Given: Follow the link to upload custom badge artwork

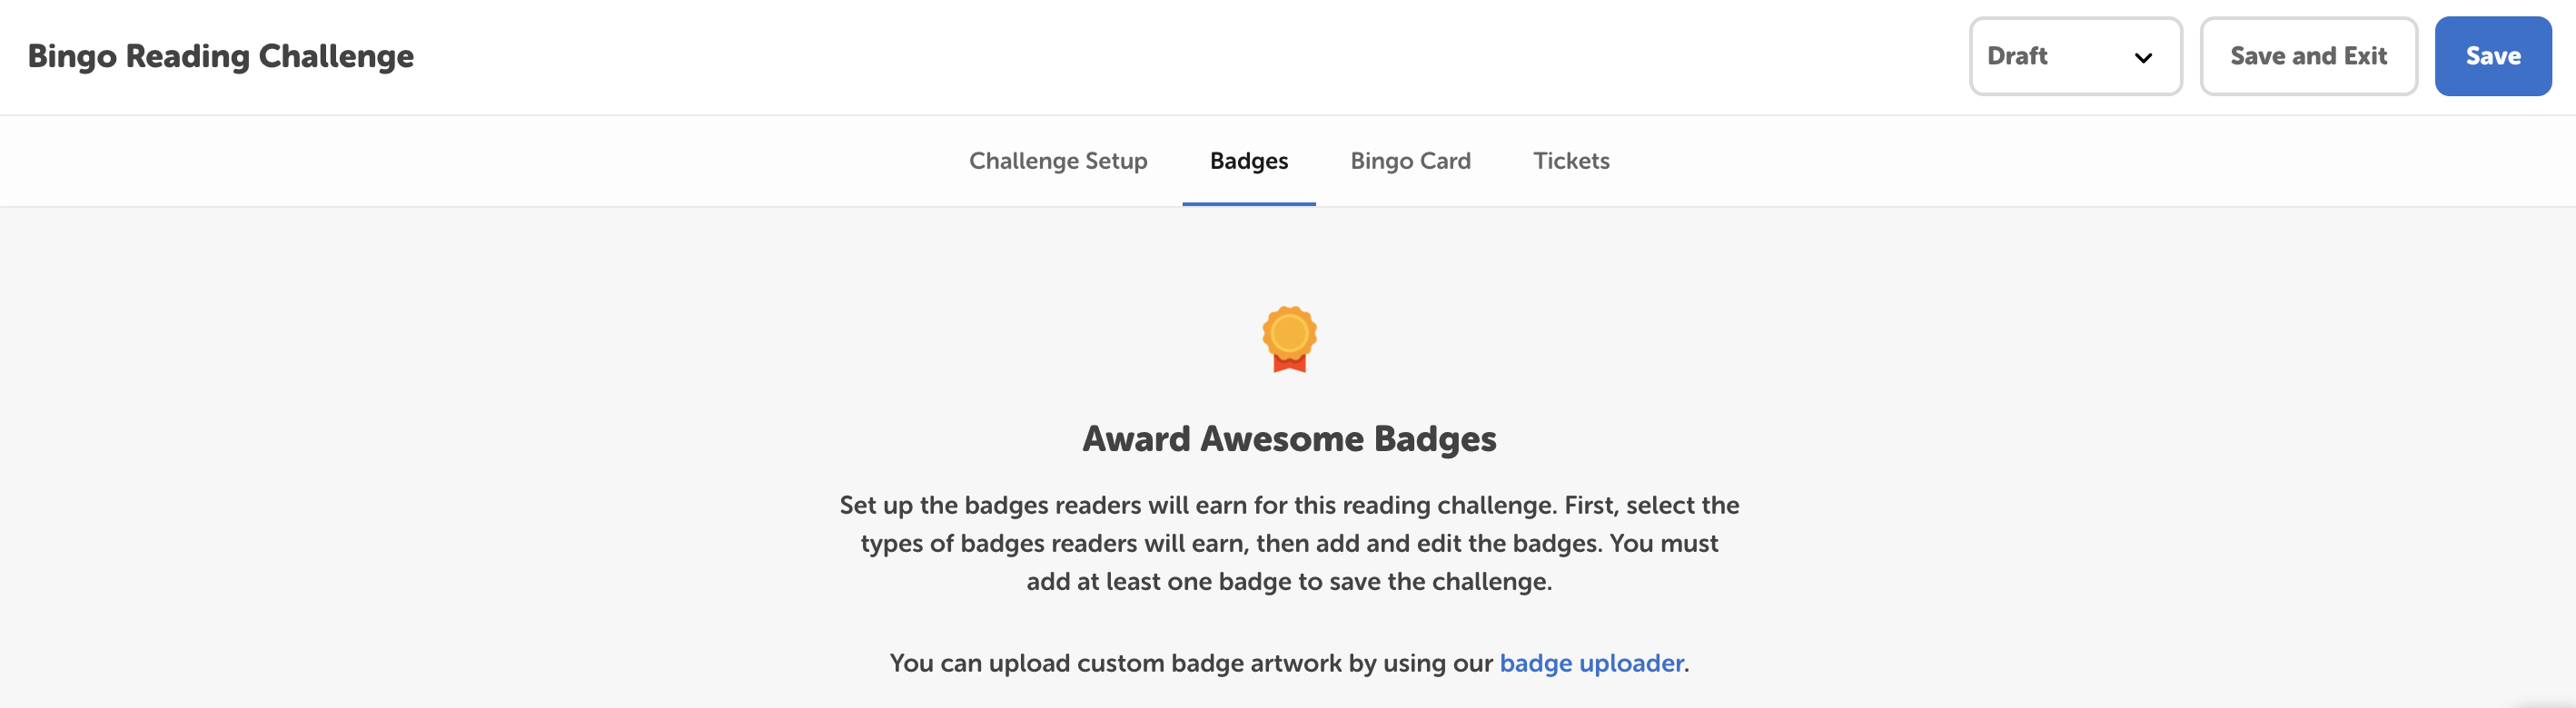Looking at the screenshot, I should coord(1592,662).
